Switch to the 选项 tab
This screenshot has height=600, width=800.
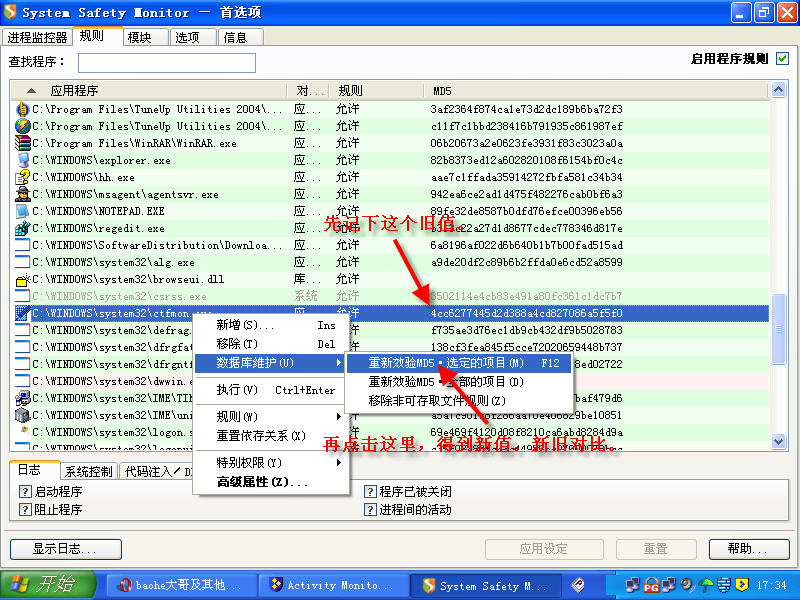[193, 37]
